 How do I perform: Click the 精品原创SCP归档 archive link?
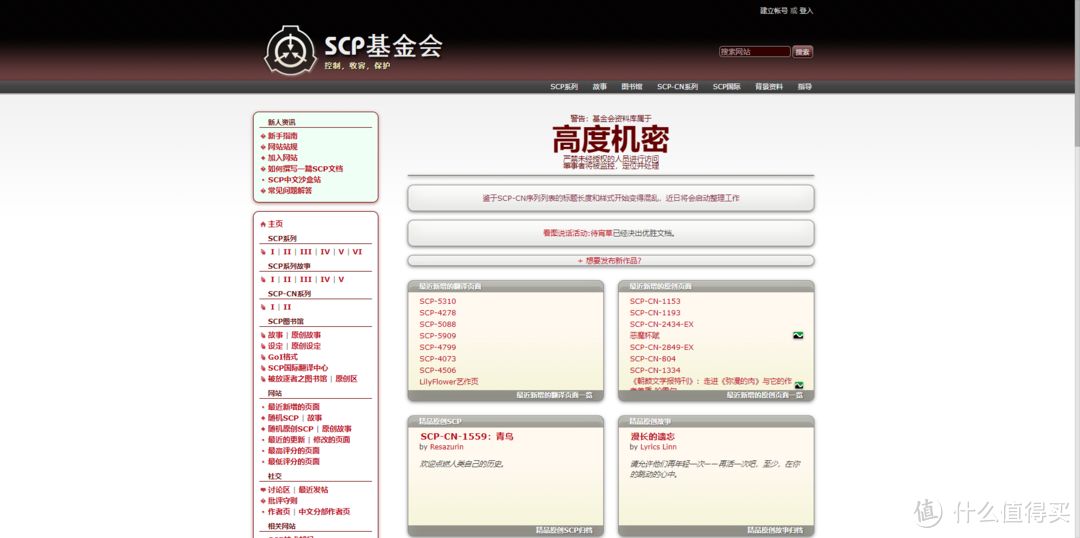[563, 530]
